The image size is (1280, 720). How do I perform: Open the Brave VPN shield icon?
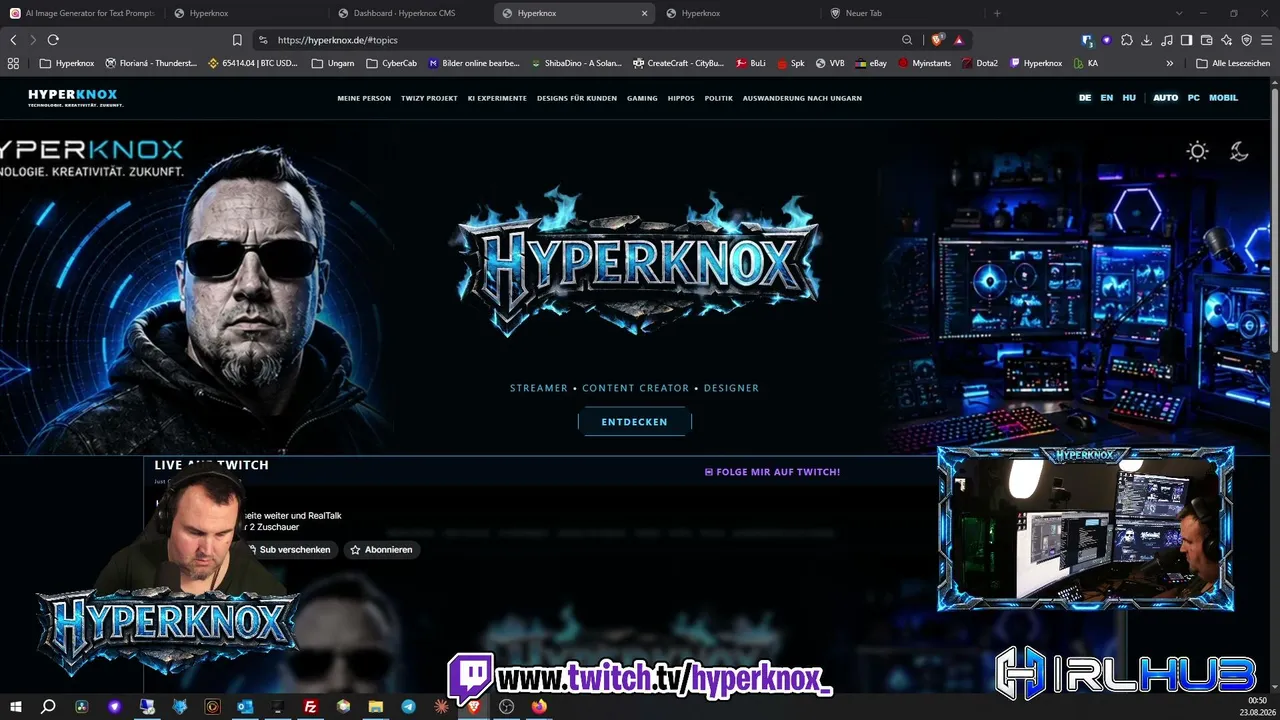click(1246, 40)
